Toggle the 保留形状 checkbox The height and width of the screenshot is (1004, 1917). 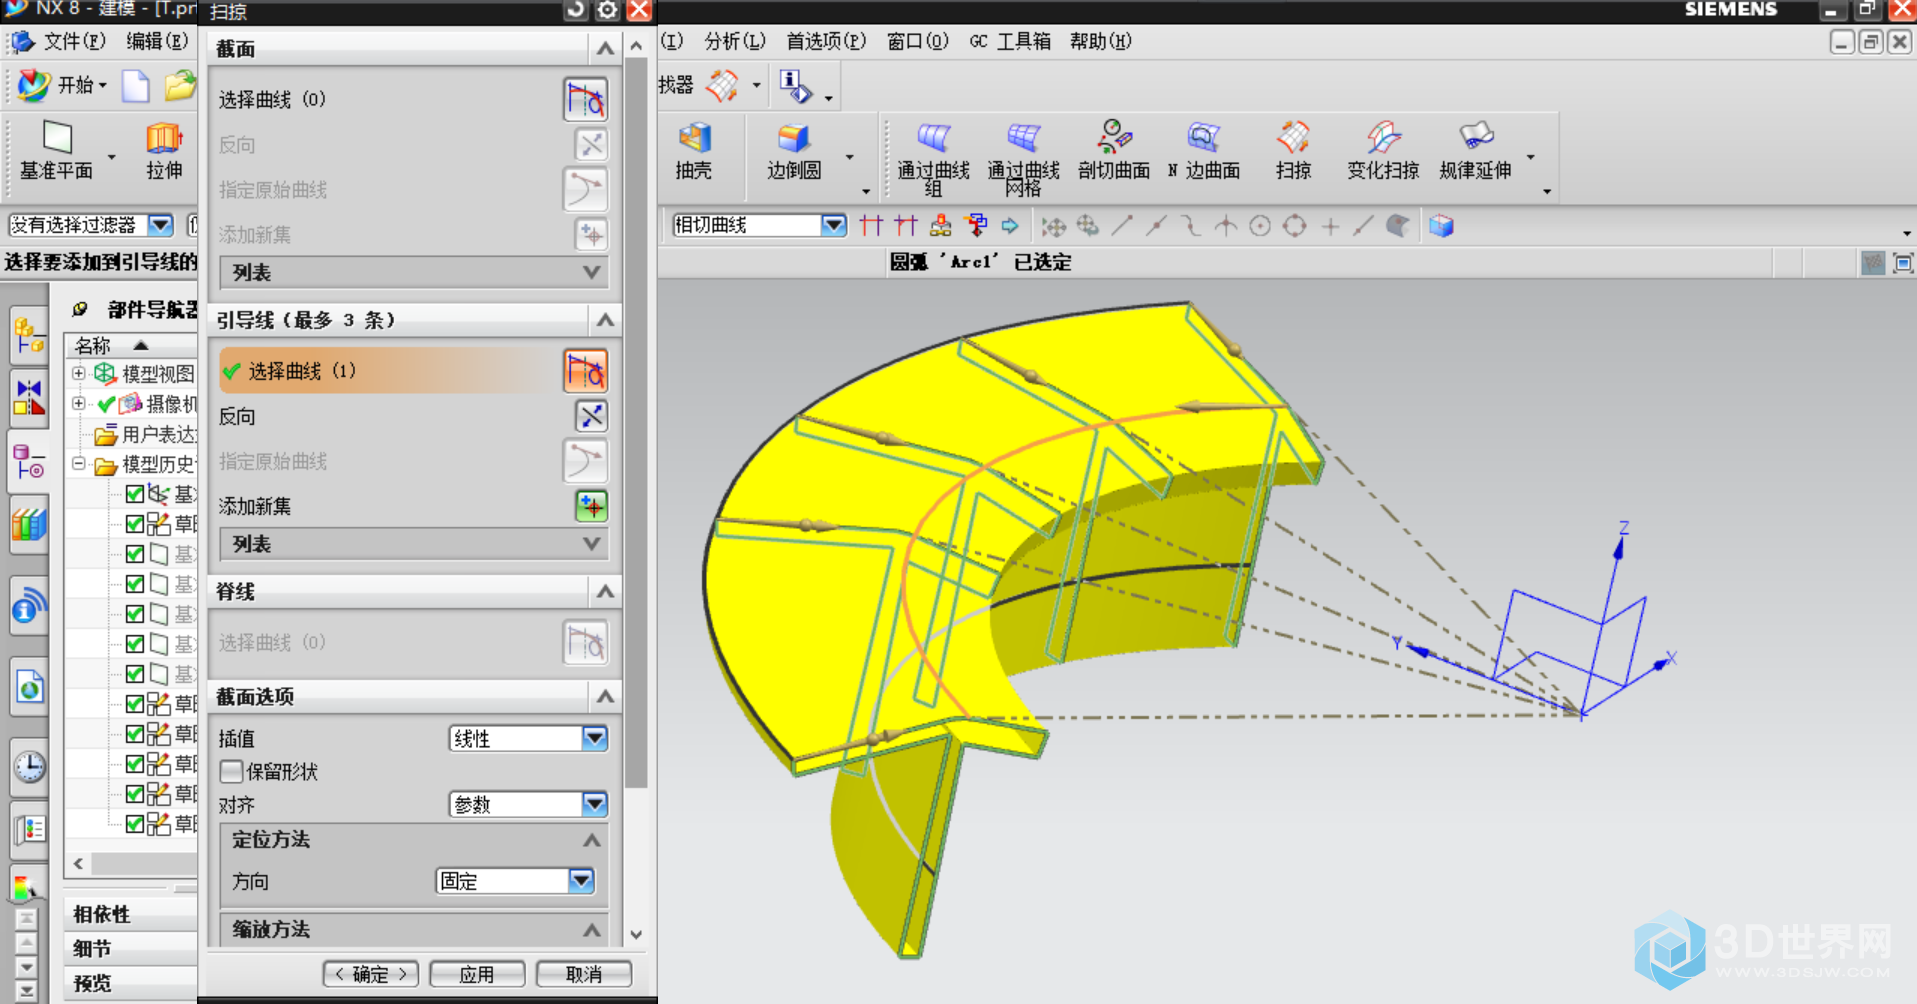point(232,771)
